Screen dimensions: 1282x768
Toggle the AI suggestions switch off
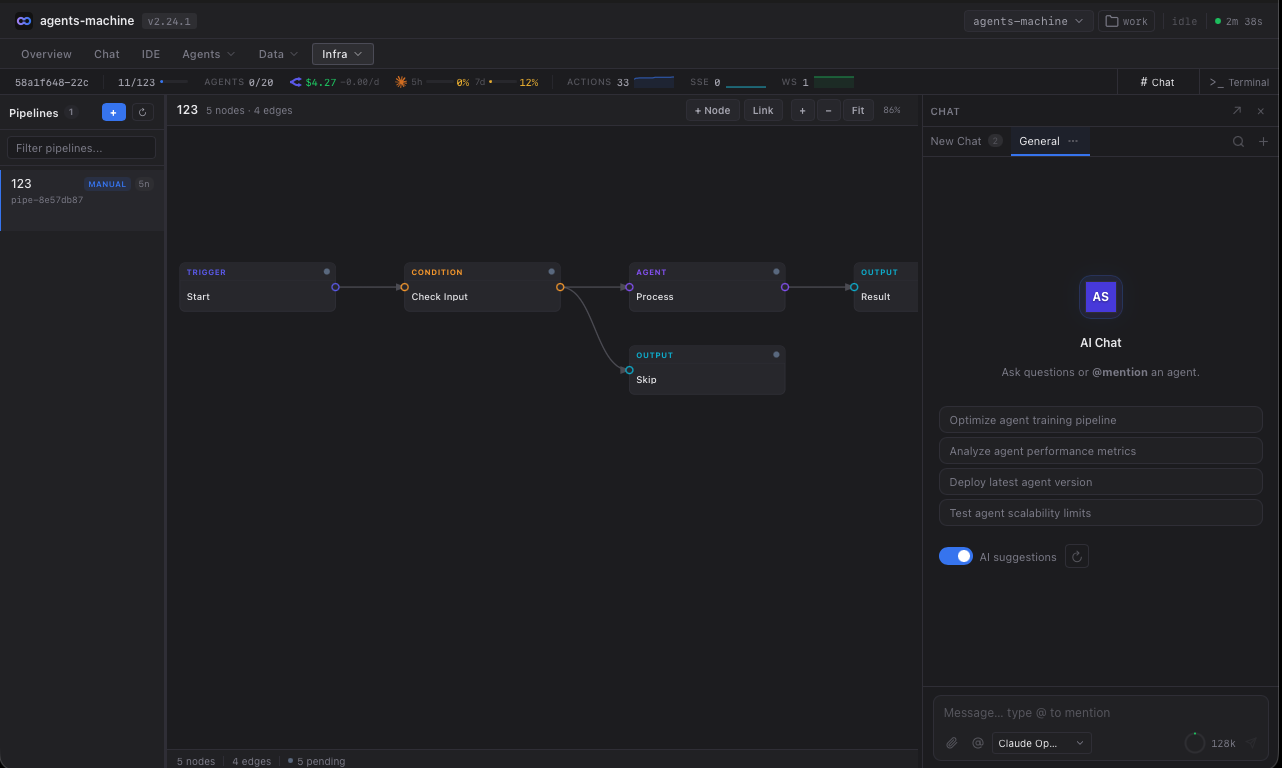955,557
